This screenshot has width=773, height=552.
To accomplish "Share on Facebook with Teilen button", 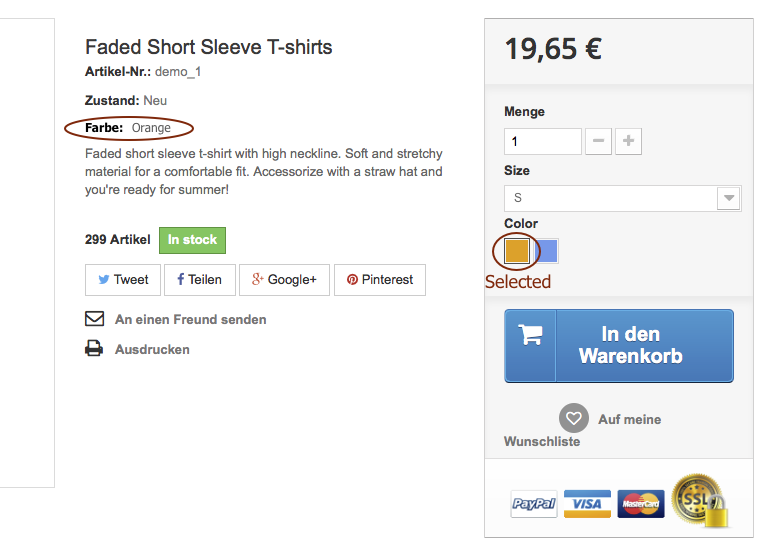I will click(200, 280).
